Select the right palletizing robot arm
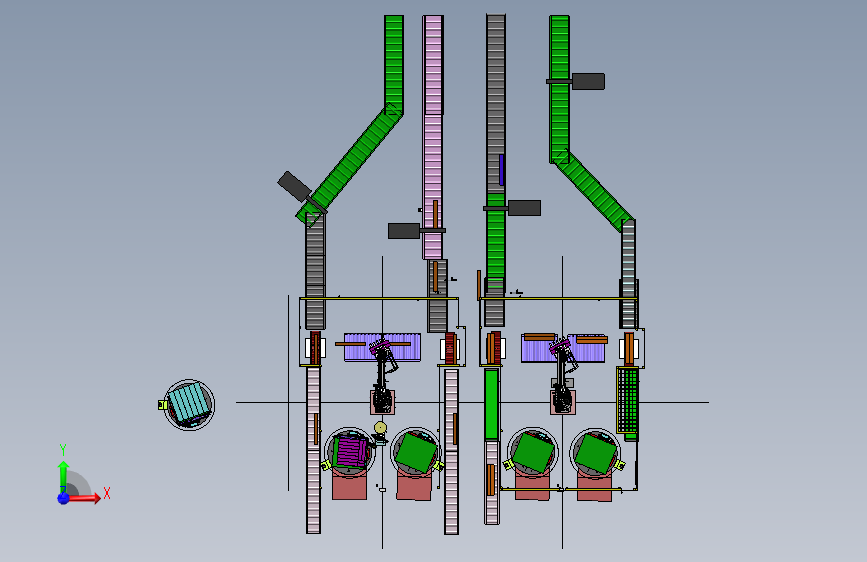The height and width of the screenshot is (562, 867). tap(562, 376)
